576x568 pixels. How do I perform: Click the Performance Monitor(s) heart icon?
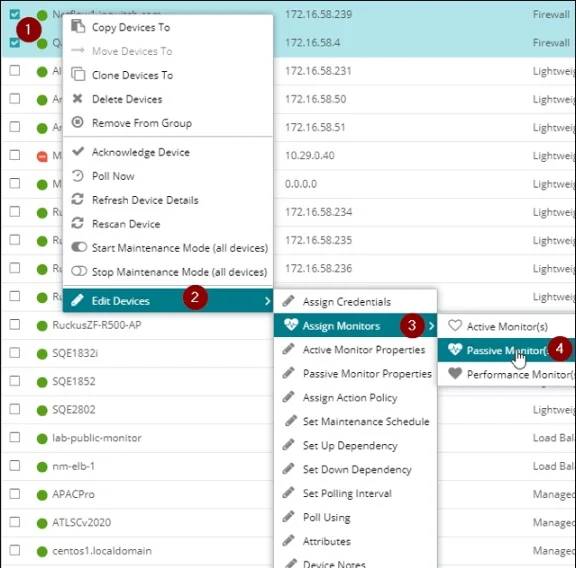(455, 373)
